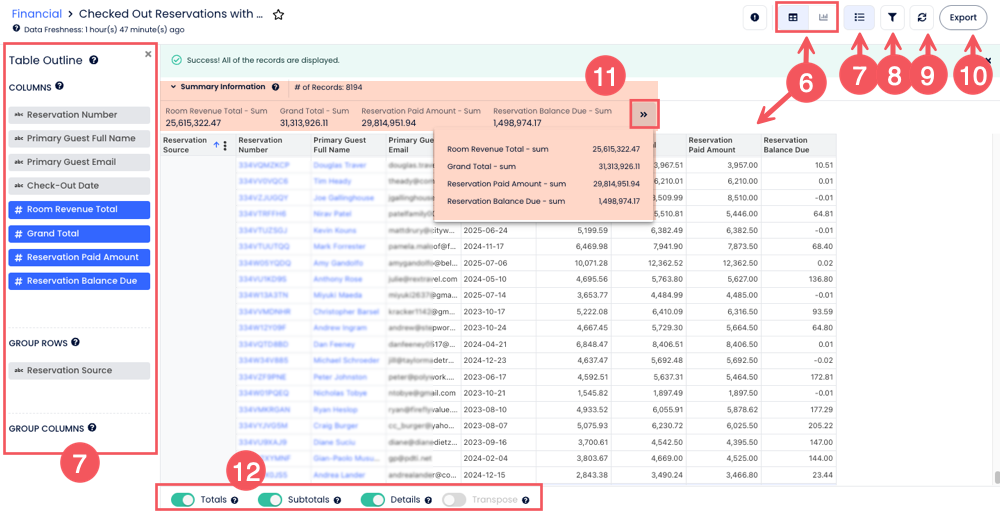Sort by the Reservation Source arrow

point(216,146)
